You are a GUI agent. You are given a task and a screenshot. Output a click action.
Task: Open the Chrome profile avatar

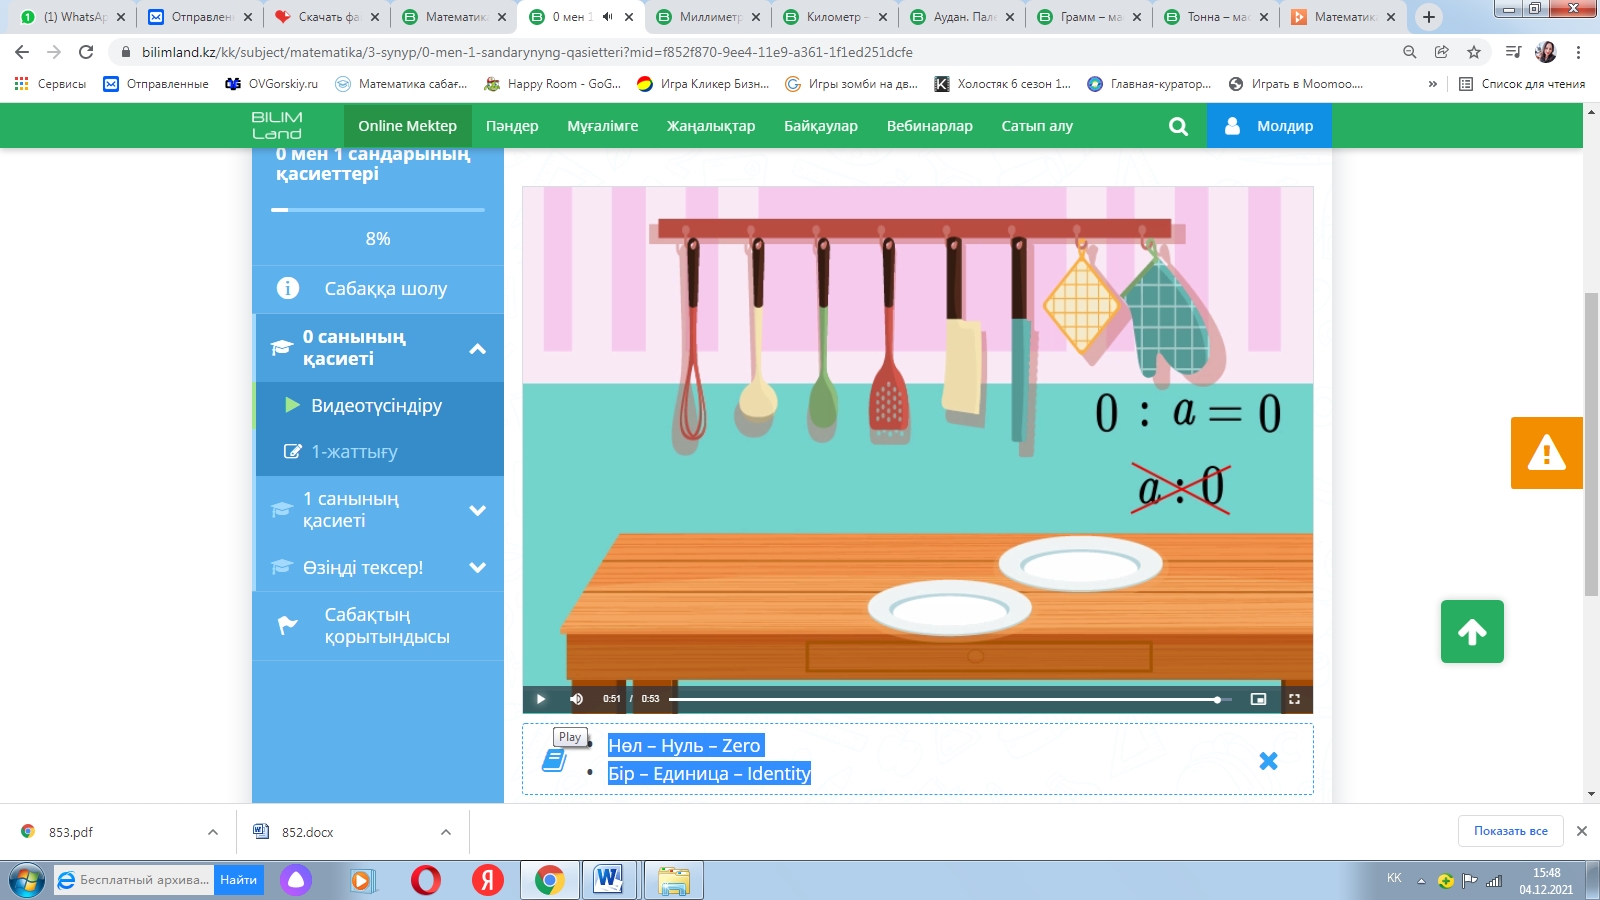coord(1545,52)
